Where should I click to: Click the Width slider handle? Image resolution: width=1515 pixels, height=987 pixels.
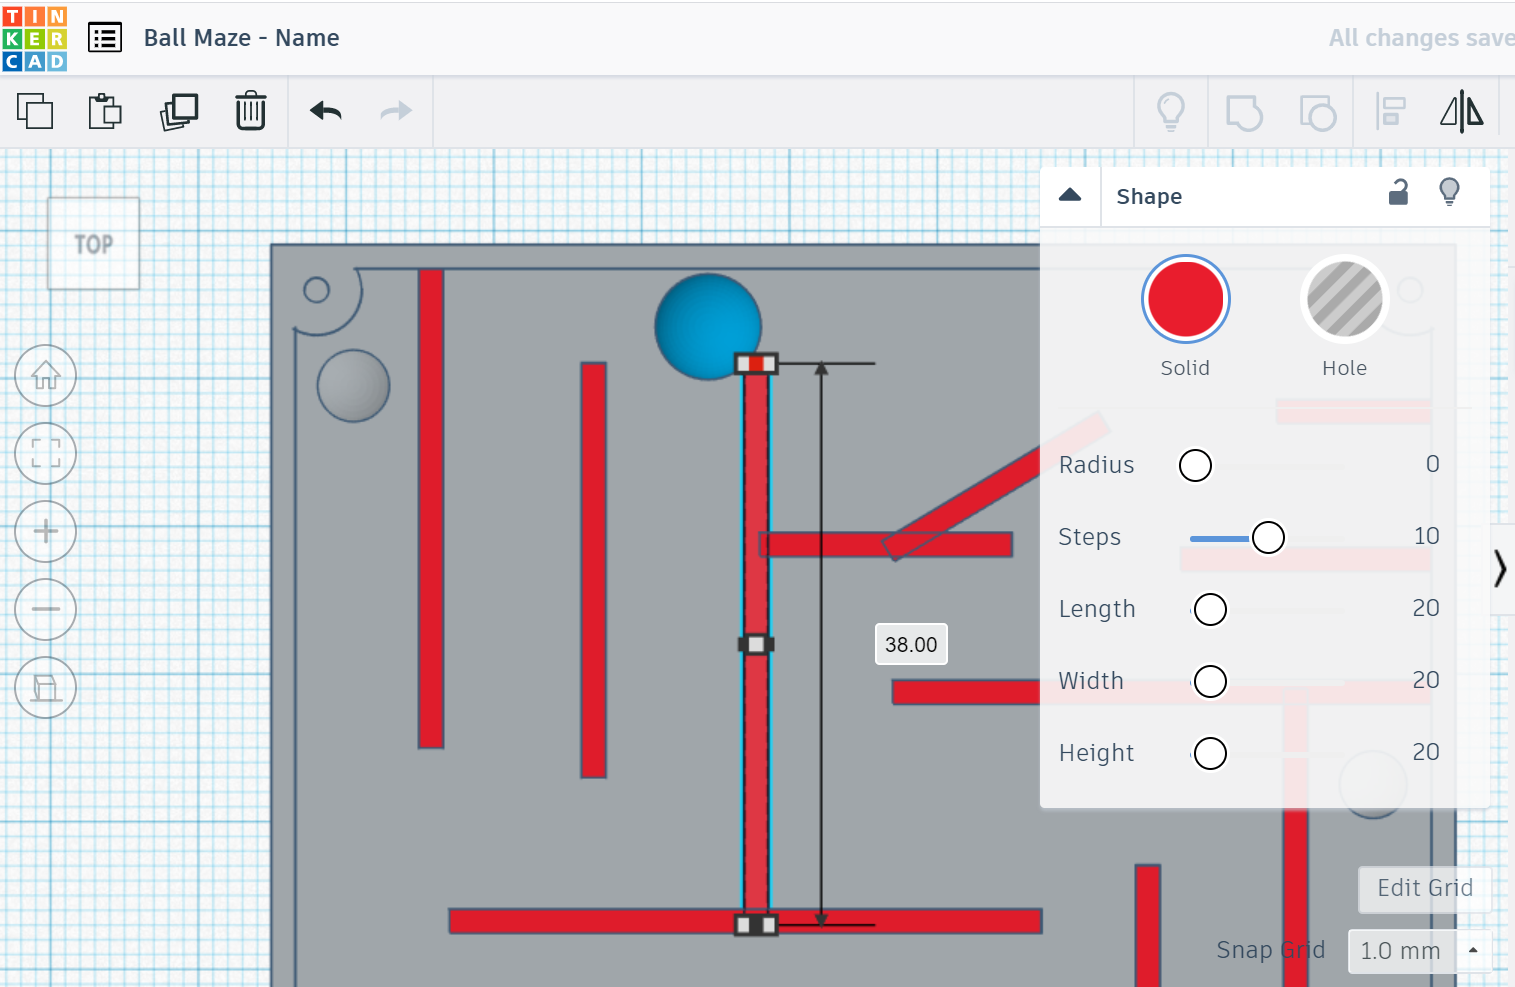click(x=1210, y=681)
